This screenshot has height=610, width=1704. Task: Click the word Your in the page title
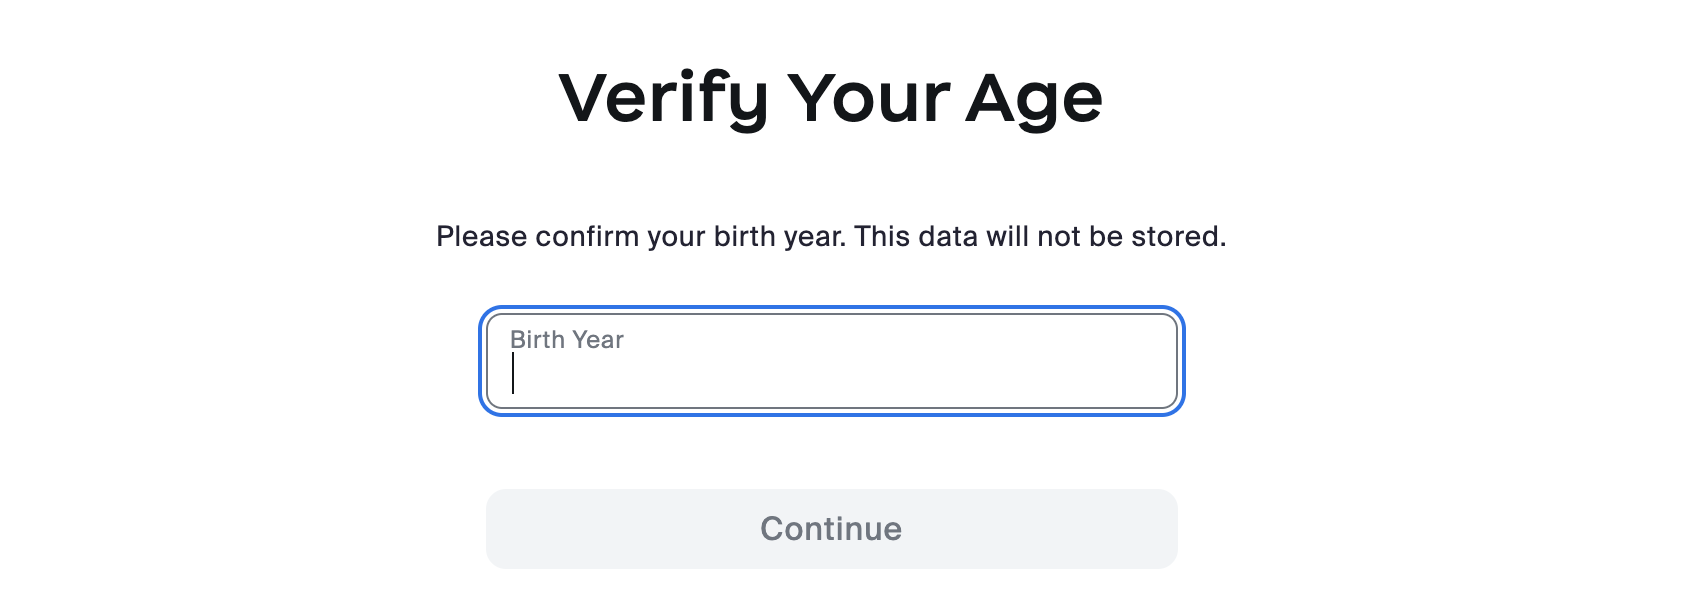[868, 99]
